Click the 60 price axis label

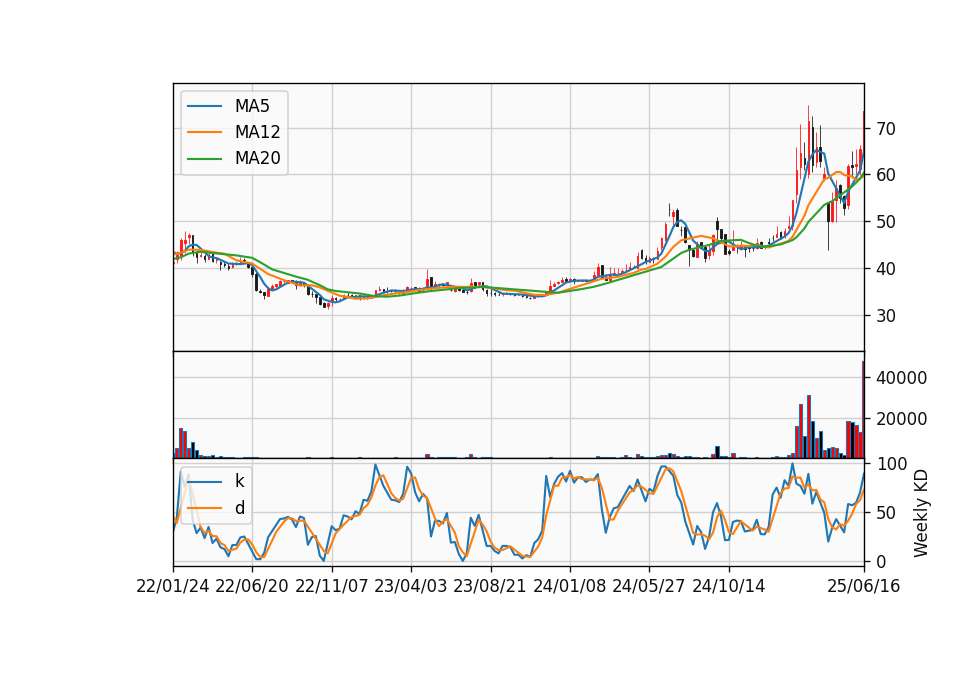point(886,175)
